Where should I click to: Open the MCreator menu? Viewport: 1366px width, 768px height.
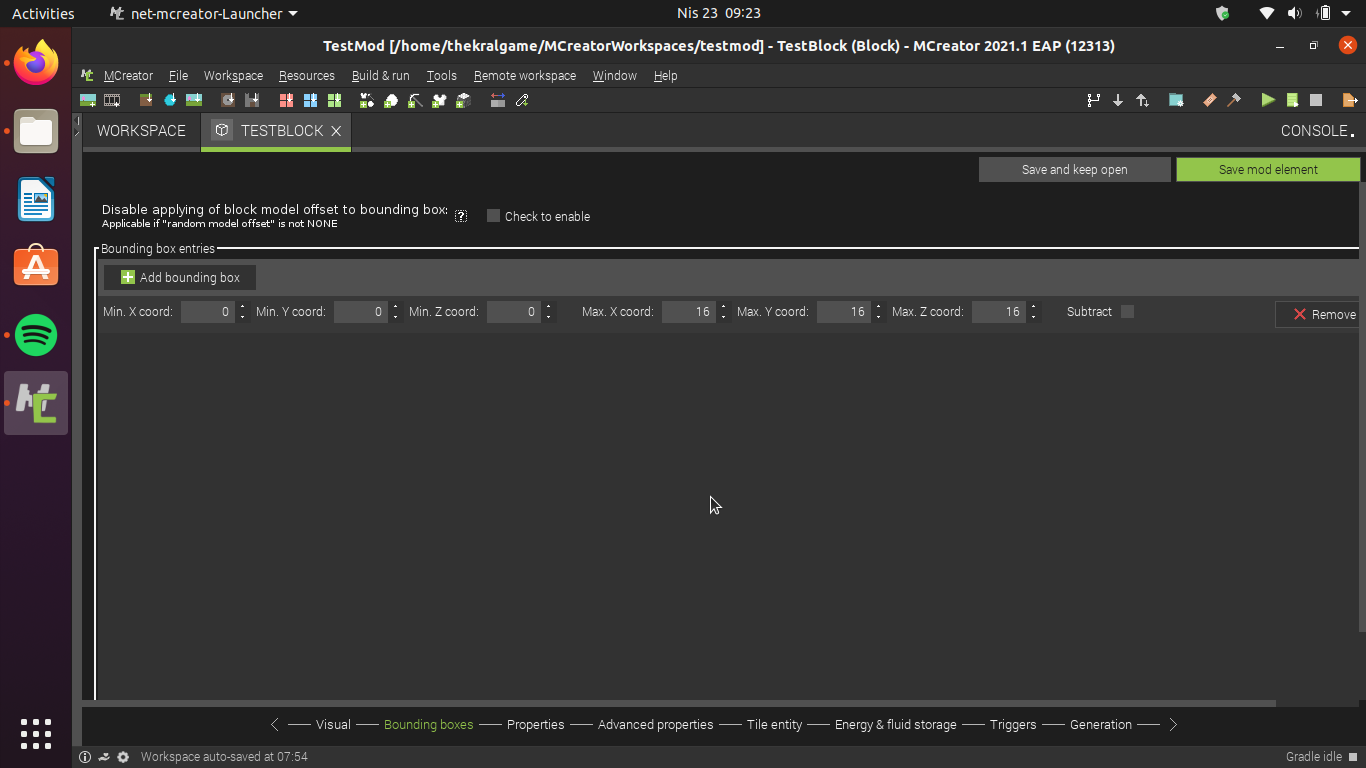pos(128,75)
